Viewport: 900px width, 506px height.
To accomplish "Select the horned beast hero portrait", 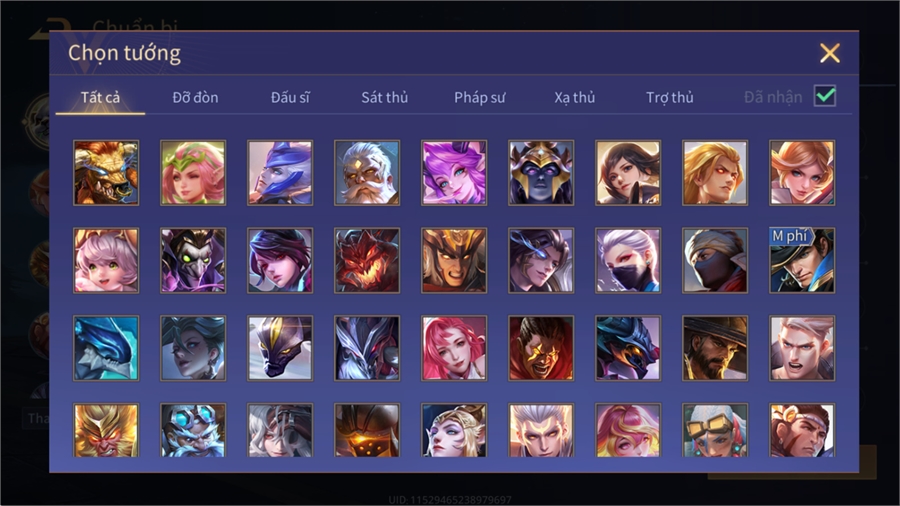I will tap(106, 173).
